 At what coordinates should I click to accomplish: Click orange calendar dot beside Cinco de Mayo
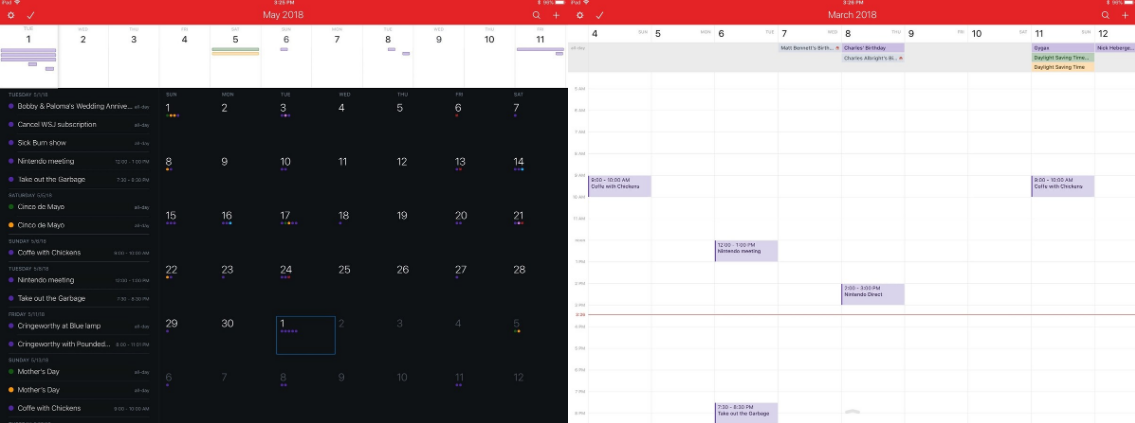[x=11, y=225]
